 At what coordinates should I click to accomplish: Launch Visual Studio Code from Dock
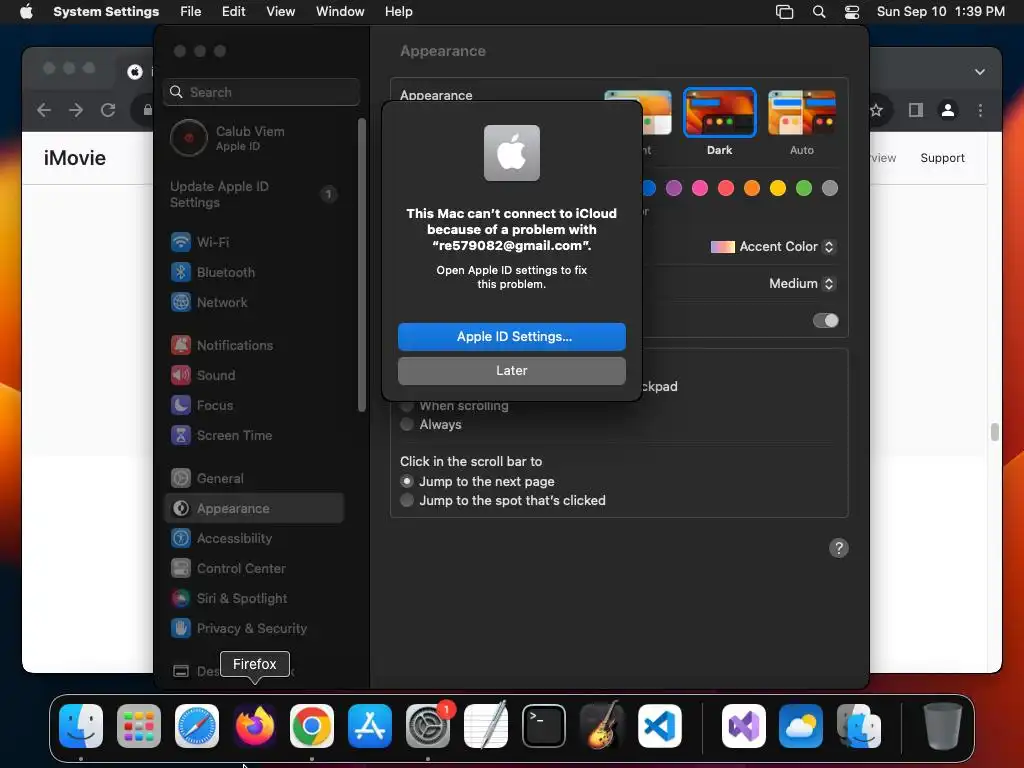click(660, 726)
